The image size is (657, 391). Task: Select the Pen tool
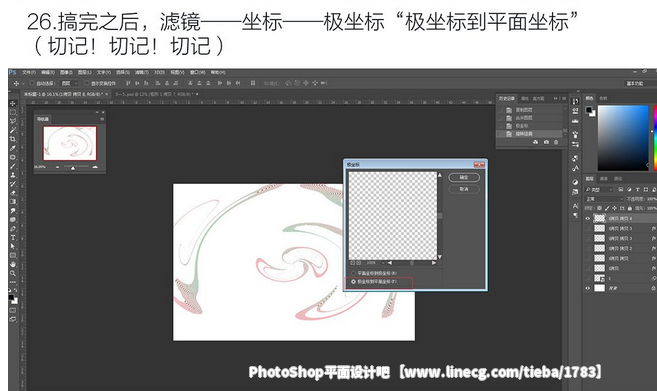[x=13, y=228]
